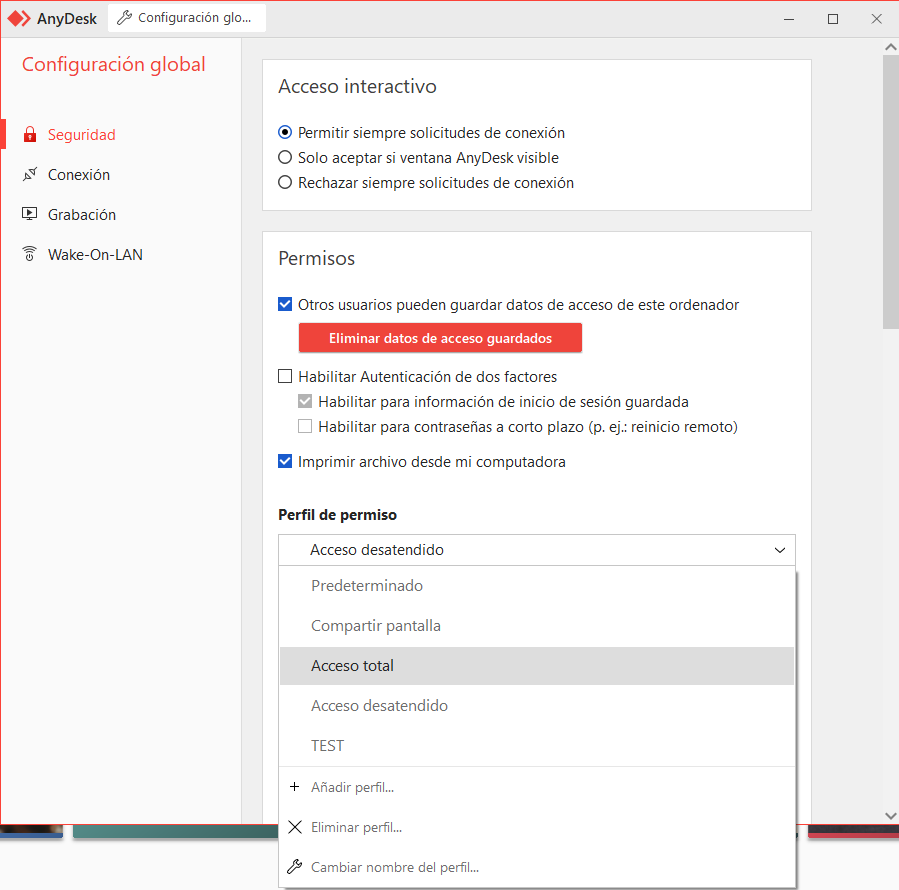
Task: Choose Acceso total profile
Action: 537,666
